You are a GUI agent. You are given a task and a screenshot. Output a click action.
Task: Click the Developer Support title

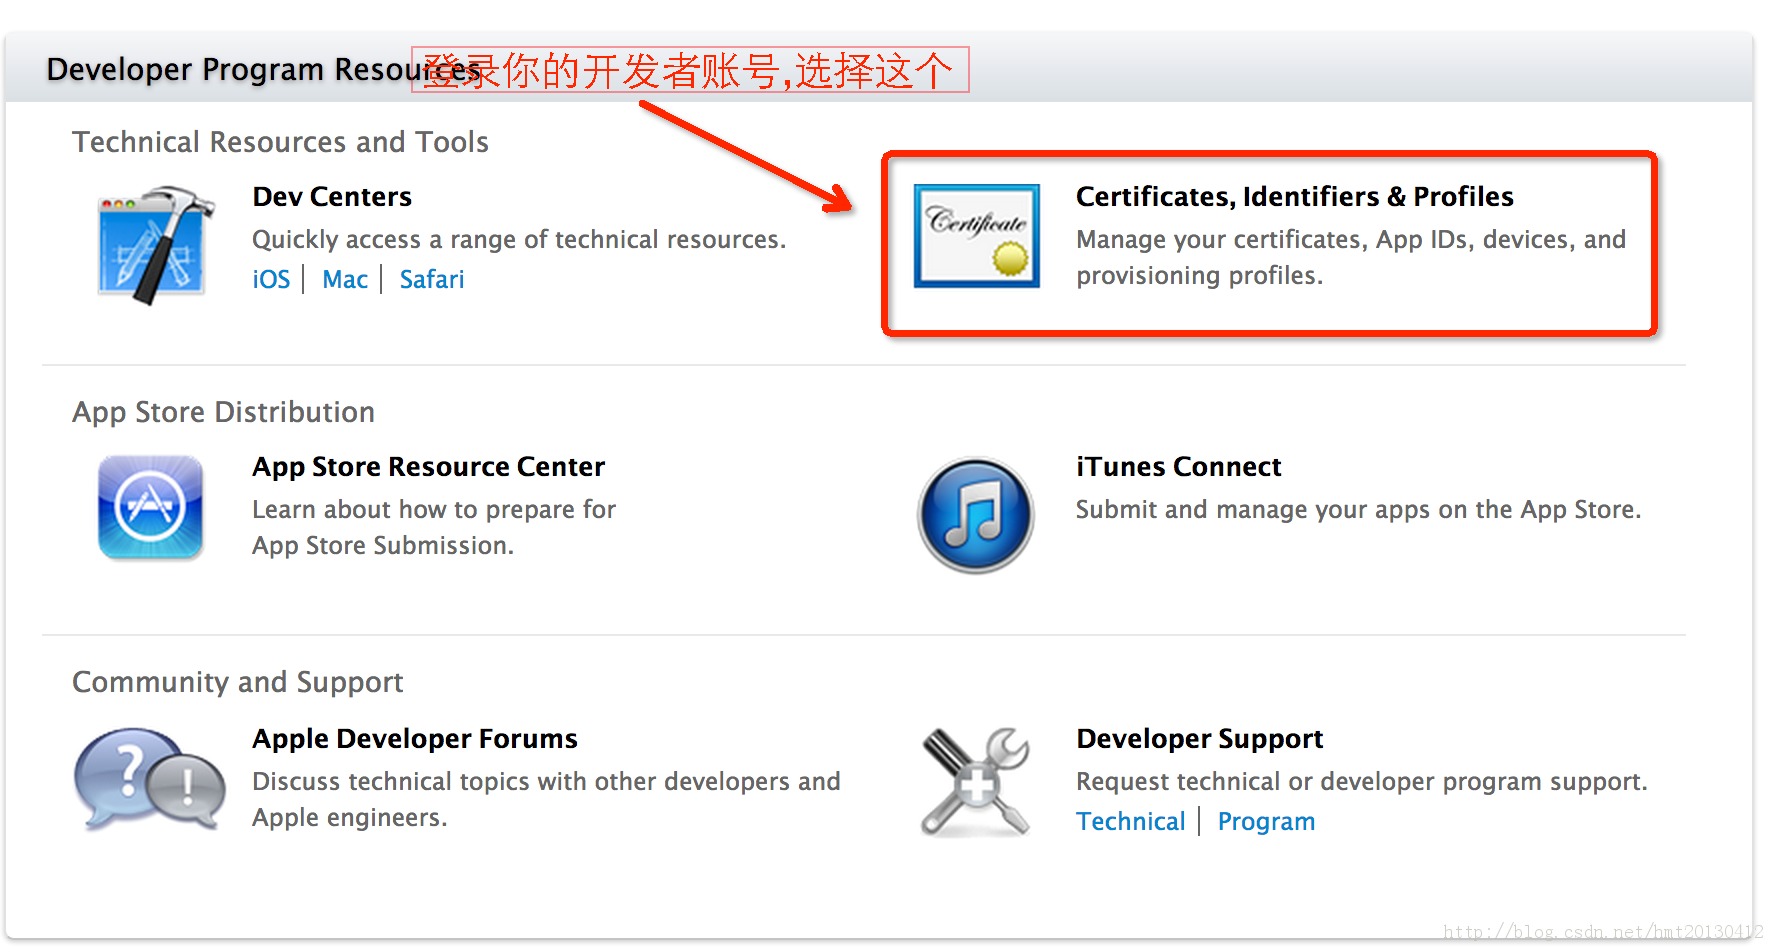coord(1200,738)
